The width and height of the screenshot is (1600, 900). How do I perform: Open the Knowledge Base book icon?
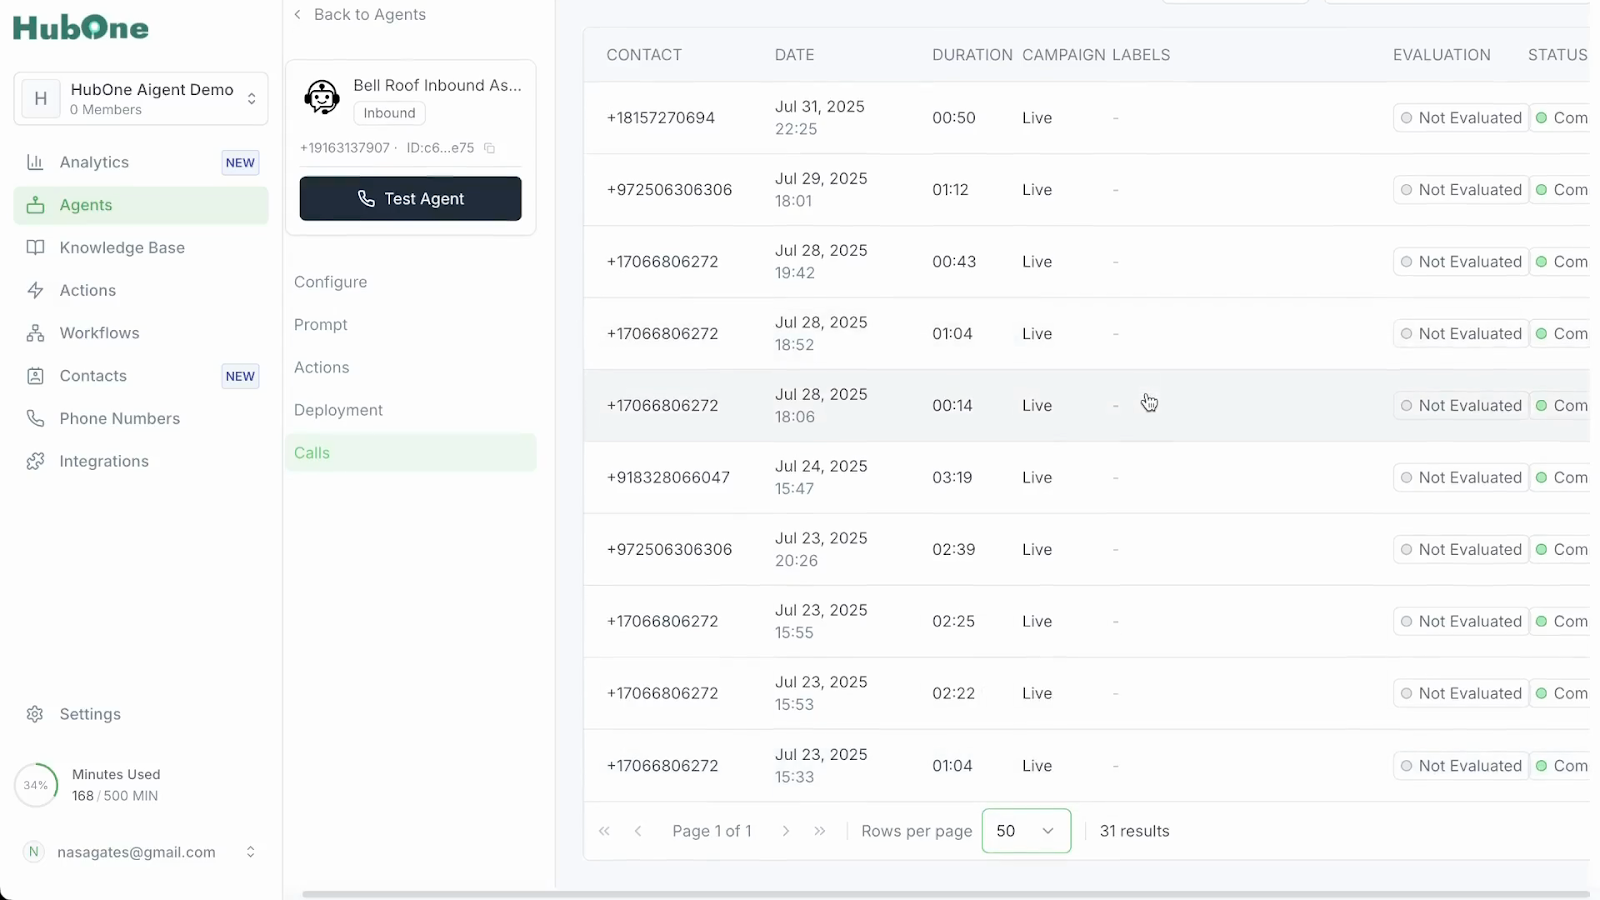[35, 248]
